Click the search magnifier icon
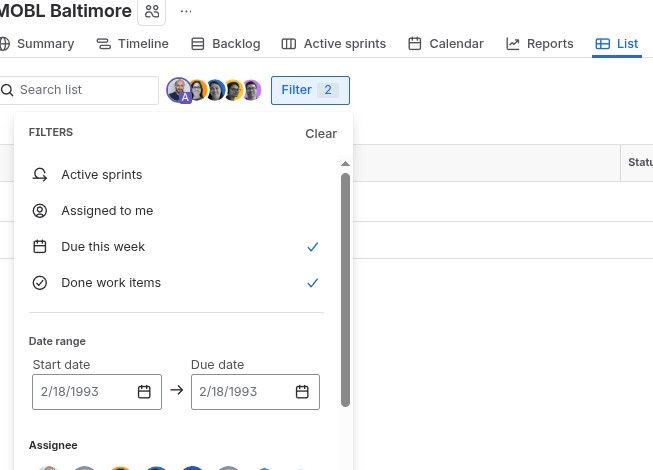The width and height of the screenshot is (653, 470). (7, 90)
